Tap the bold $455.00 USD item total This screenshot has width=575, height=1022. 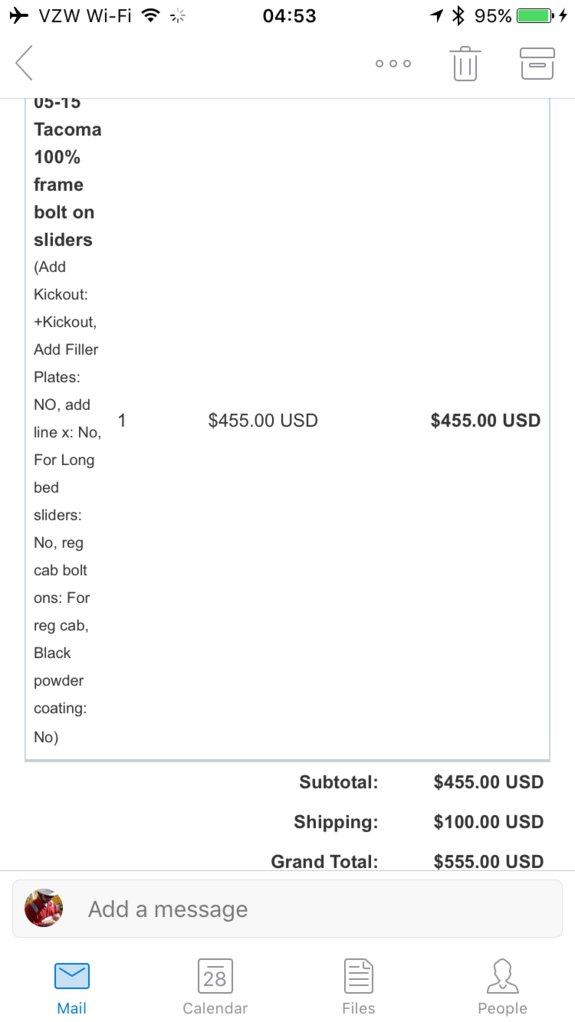(486, 420)
